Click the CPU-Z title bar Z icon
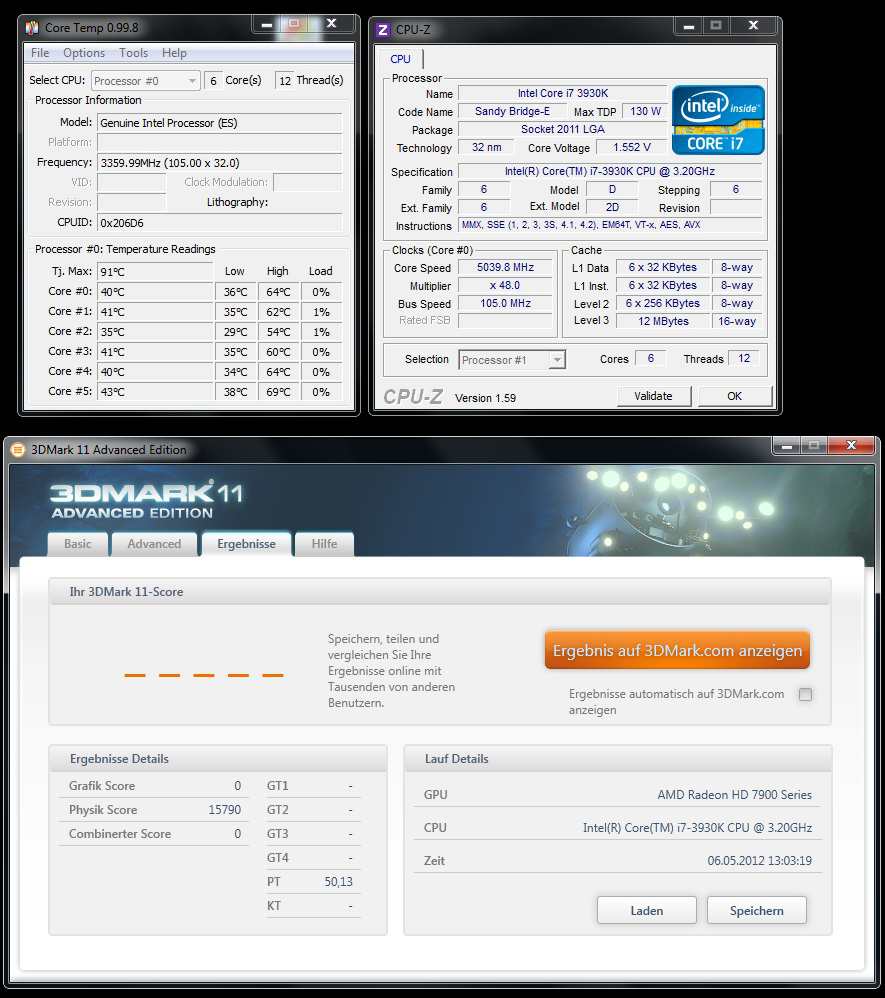 383,30
